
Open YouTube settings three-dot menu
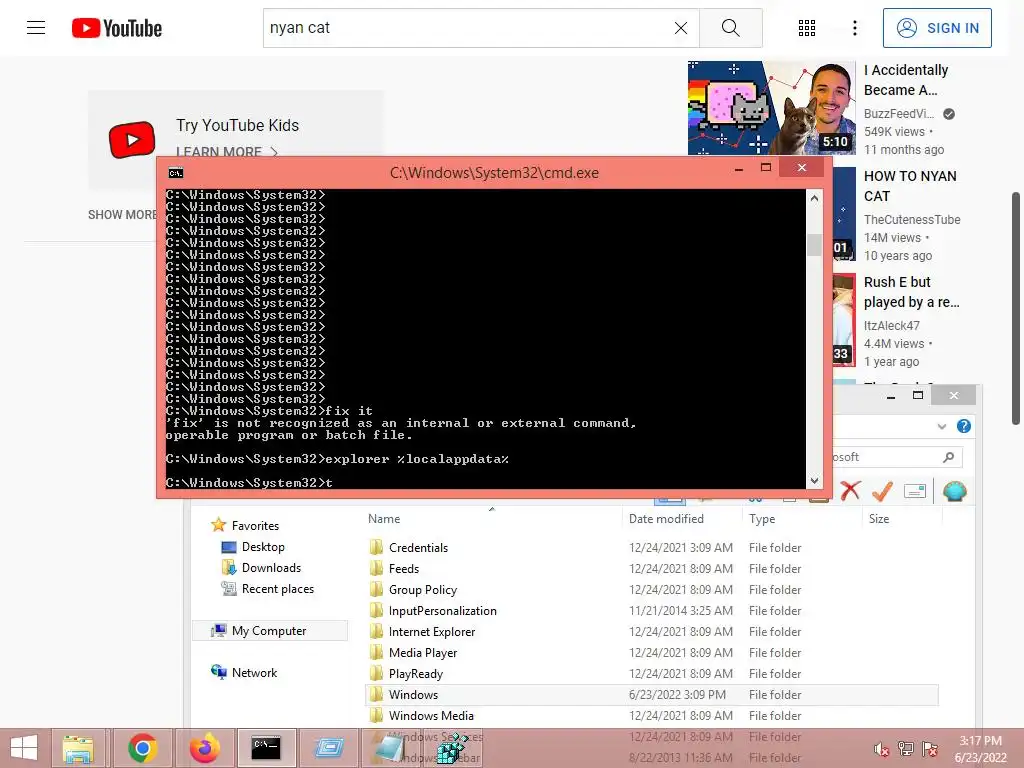pos(854,28)
